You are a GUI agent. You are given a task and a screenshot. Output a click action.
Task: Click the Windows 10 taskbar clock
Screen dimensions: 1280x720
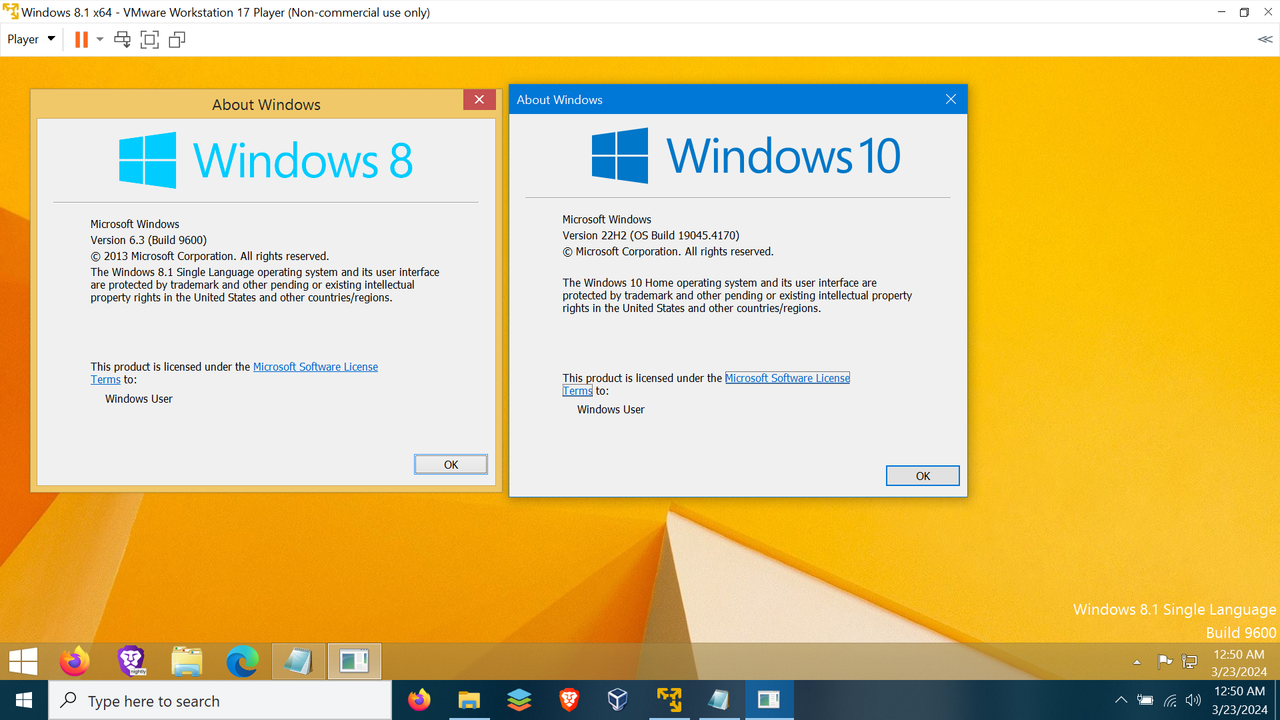coord(1239,700)
